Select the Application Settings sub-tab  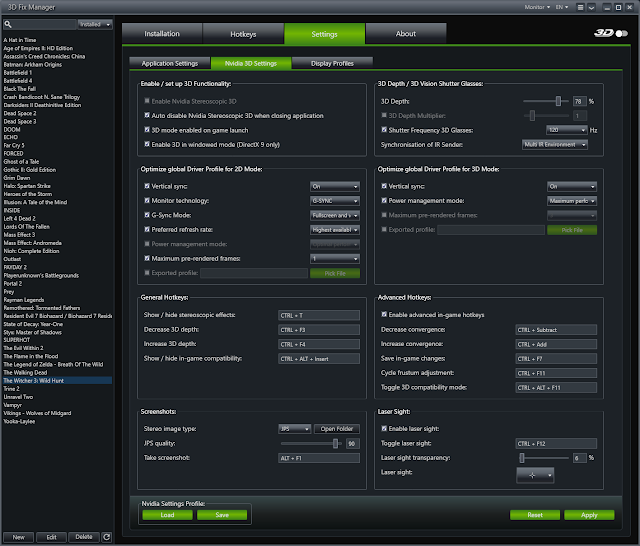170,63
